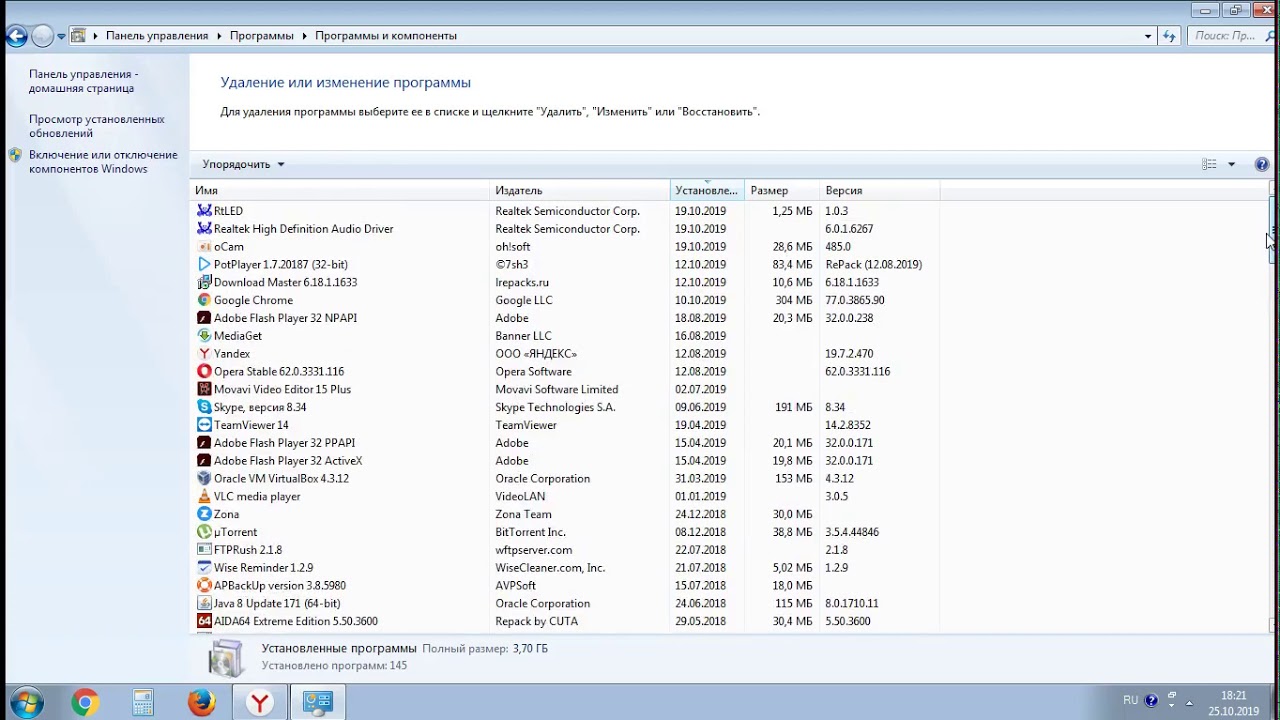Open Firefox from the taskbar
The height and width of the screenshot is (720, 1280).
(x=201, y=703)
